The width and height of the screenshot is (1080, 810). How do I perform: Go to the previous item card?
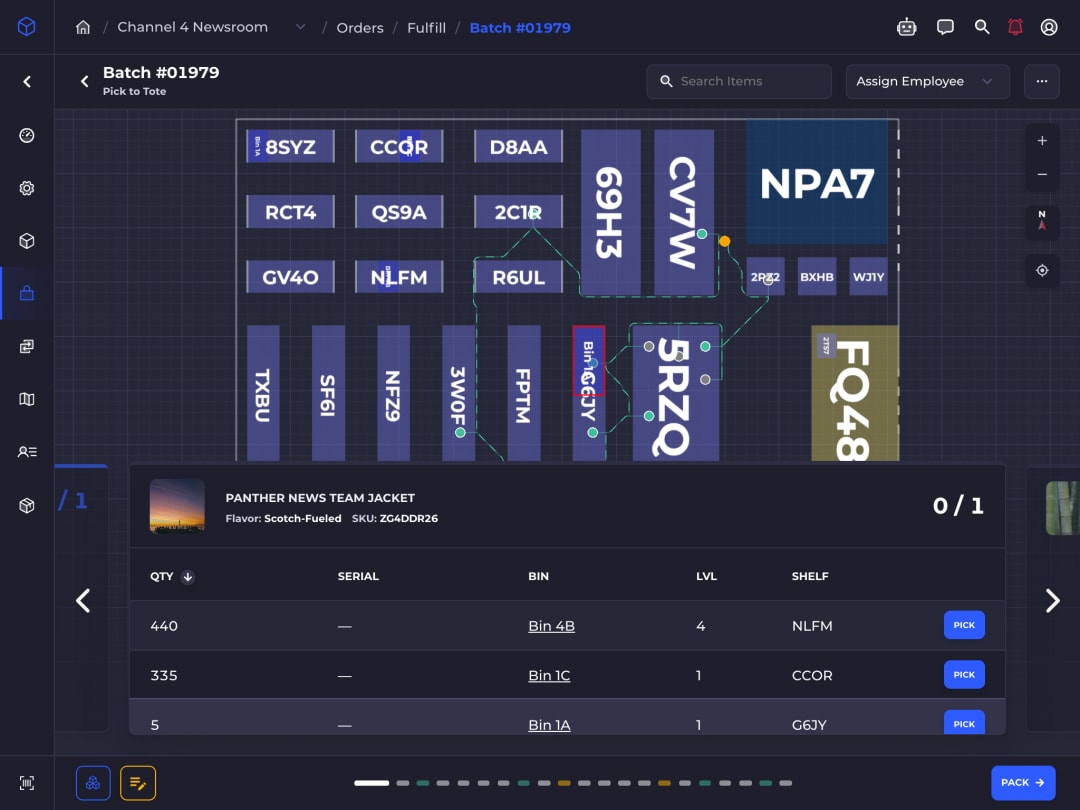(83, 601)
